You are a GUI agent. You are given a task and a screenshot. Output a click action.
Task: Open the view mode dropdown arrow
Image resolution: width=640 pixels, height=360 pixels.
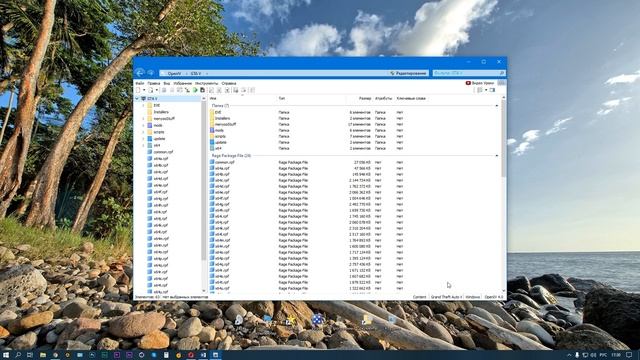click(x=486, y=90)
